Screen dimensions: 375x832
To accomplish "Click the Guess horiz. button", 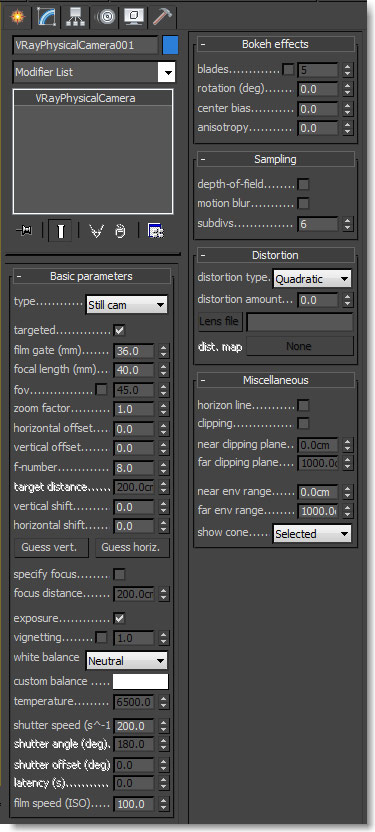I will (x=133, y=548).
